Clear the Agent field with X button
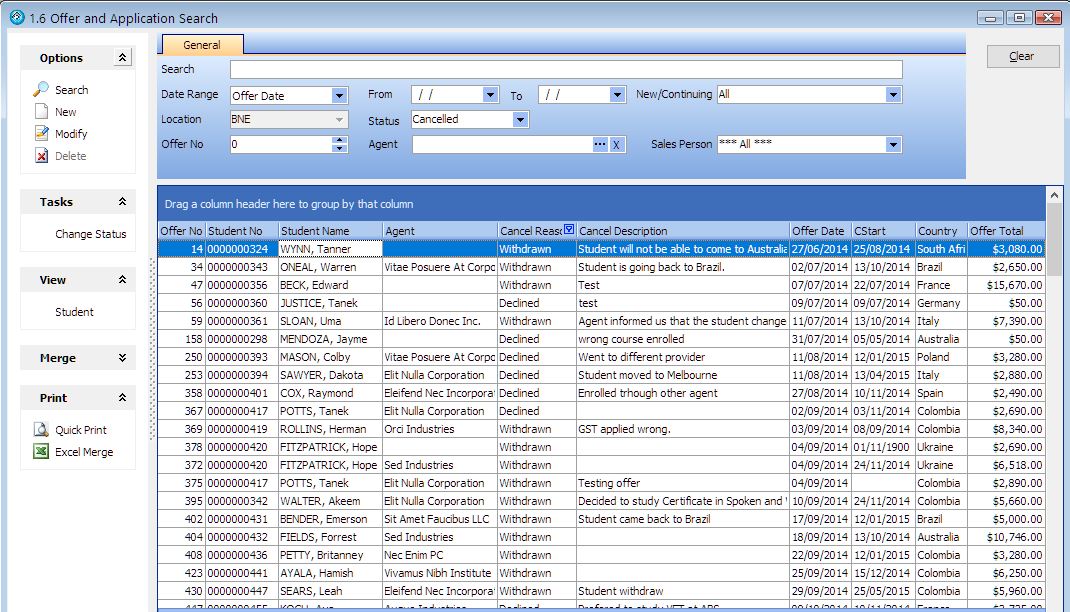 (617, 145)
